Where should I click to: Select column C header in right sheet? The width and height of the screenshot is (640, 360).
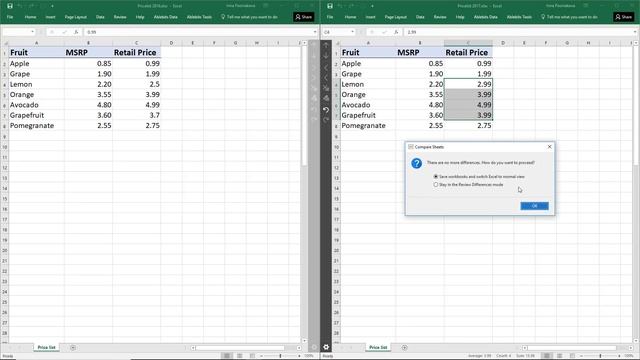[x=468, y=43]
